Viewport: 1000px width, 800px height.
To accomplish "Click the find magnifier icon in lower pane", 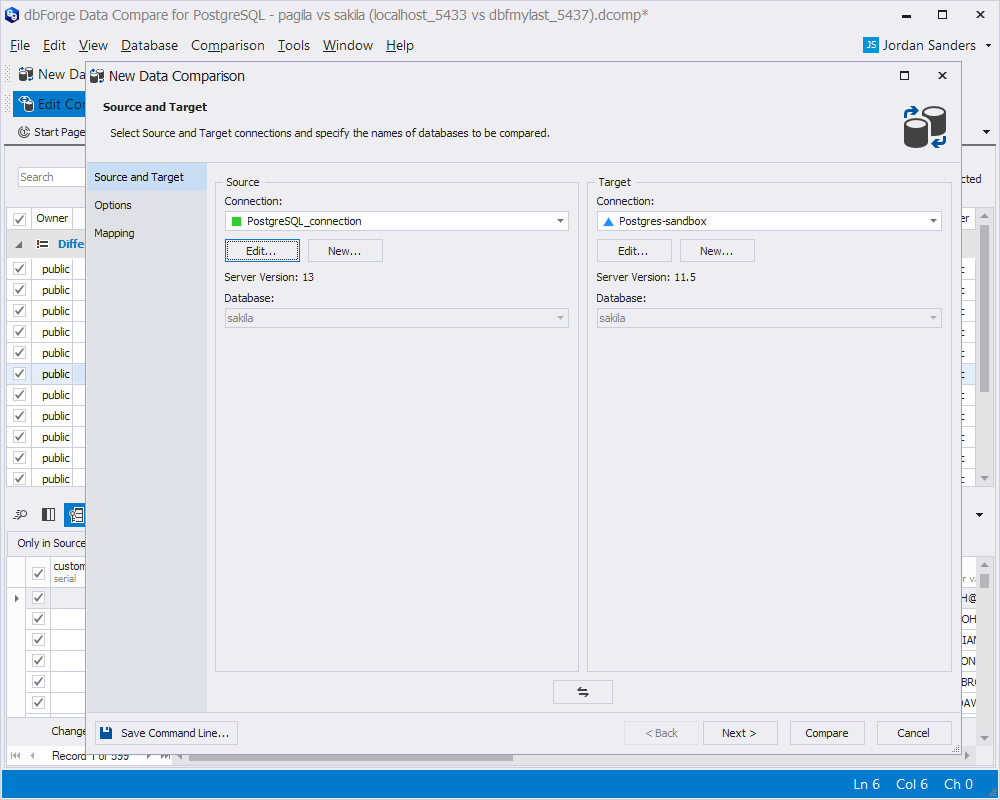I will coord(20,514).
